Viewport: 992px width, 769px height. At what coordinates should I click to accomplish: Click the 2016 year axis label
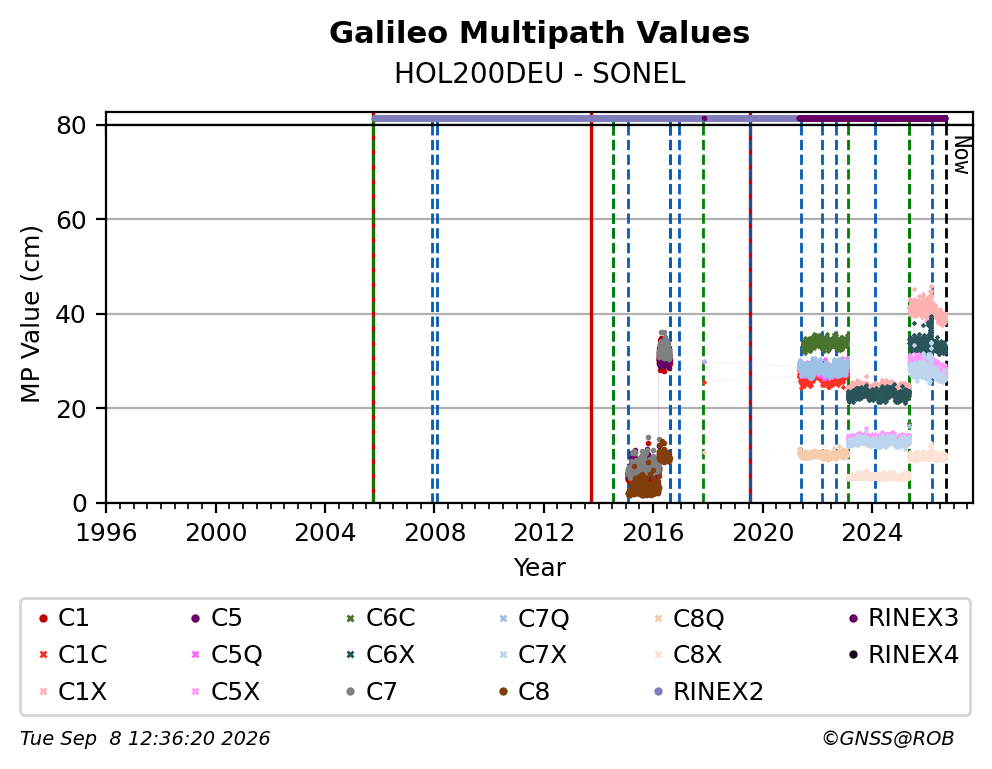click(653, 533)
